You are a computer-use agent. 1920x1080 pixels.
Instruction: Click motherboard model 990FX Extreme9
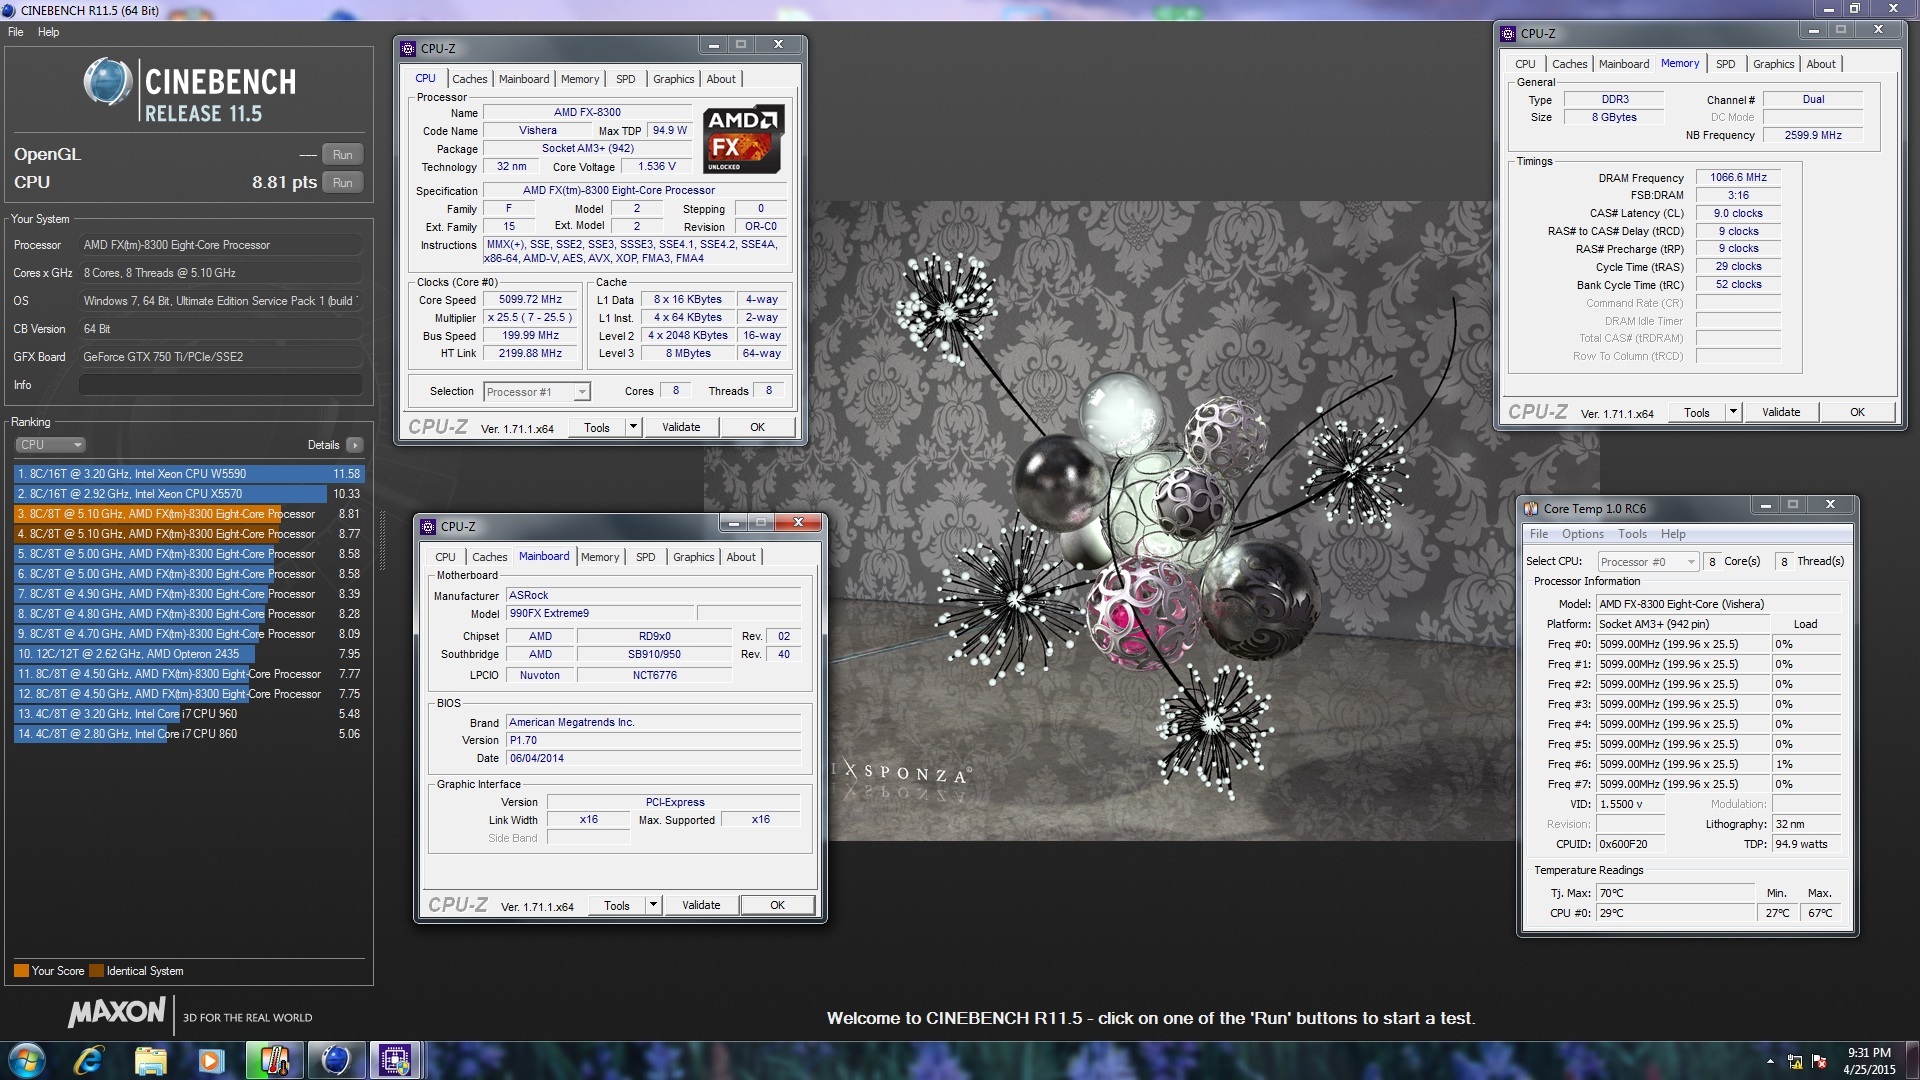click(x=600, y=613)
